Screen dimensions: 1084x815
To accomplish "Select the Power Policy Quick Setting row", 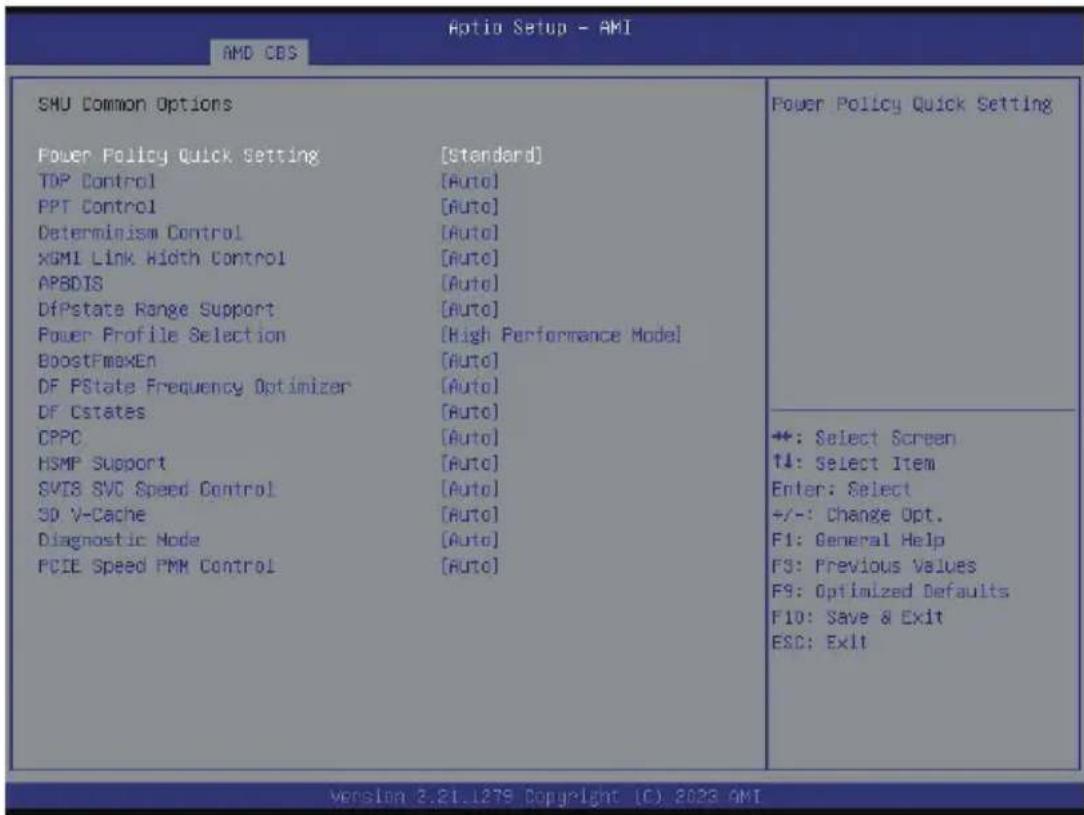I will [290, 156].
